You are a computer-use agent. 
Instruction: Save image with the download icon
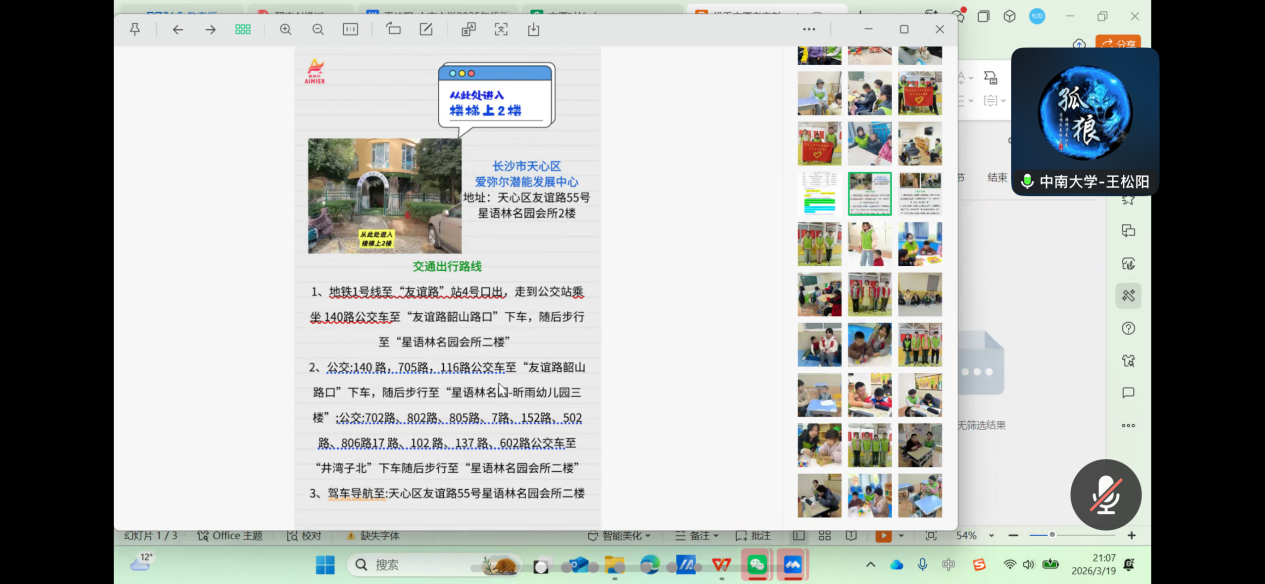pos(533,30)
